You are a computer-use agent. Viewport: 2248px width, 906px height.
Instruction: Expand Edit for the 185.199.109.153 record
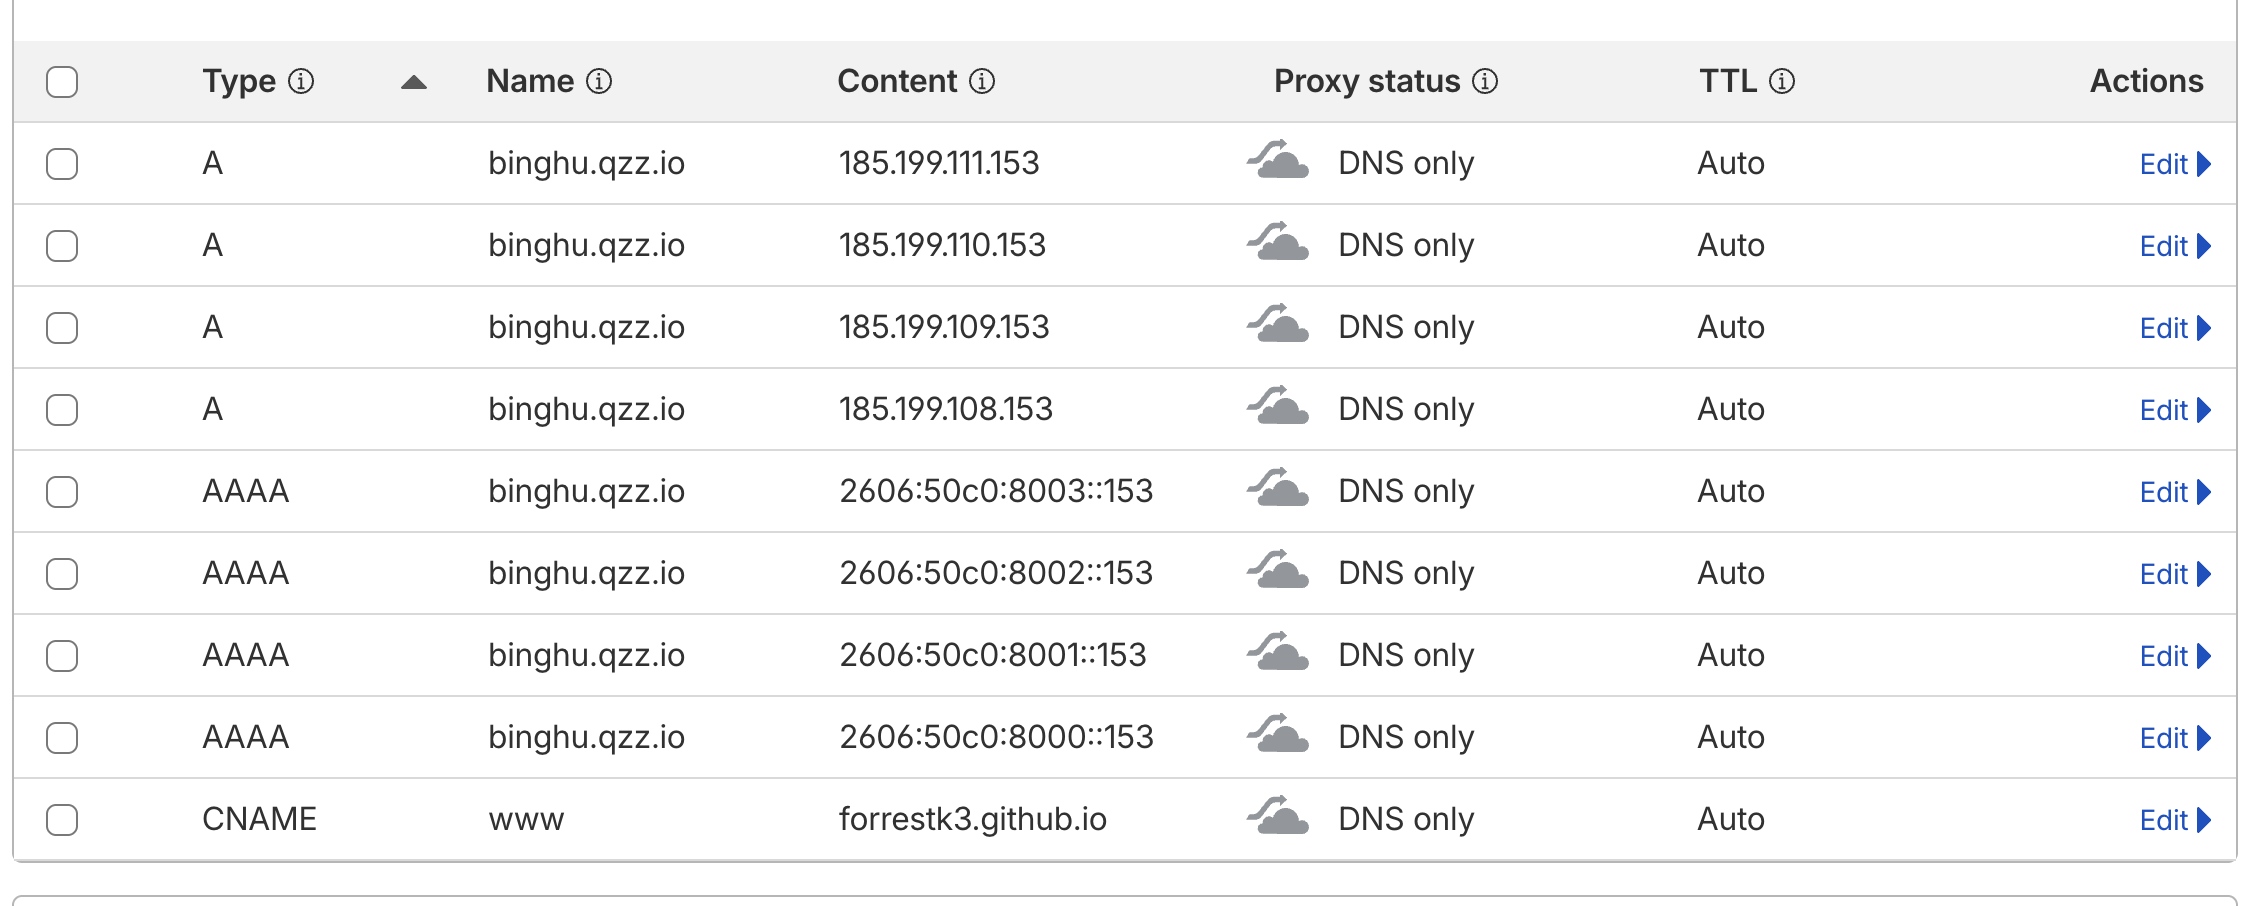[x=2174, y=328]
